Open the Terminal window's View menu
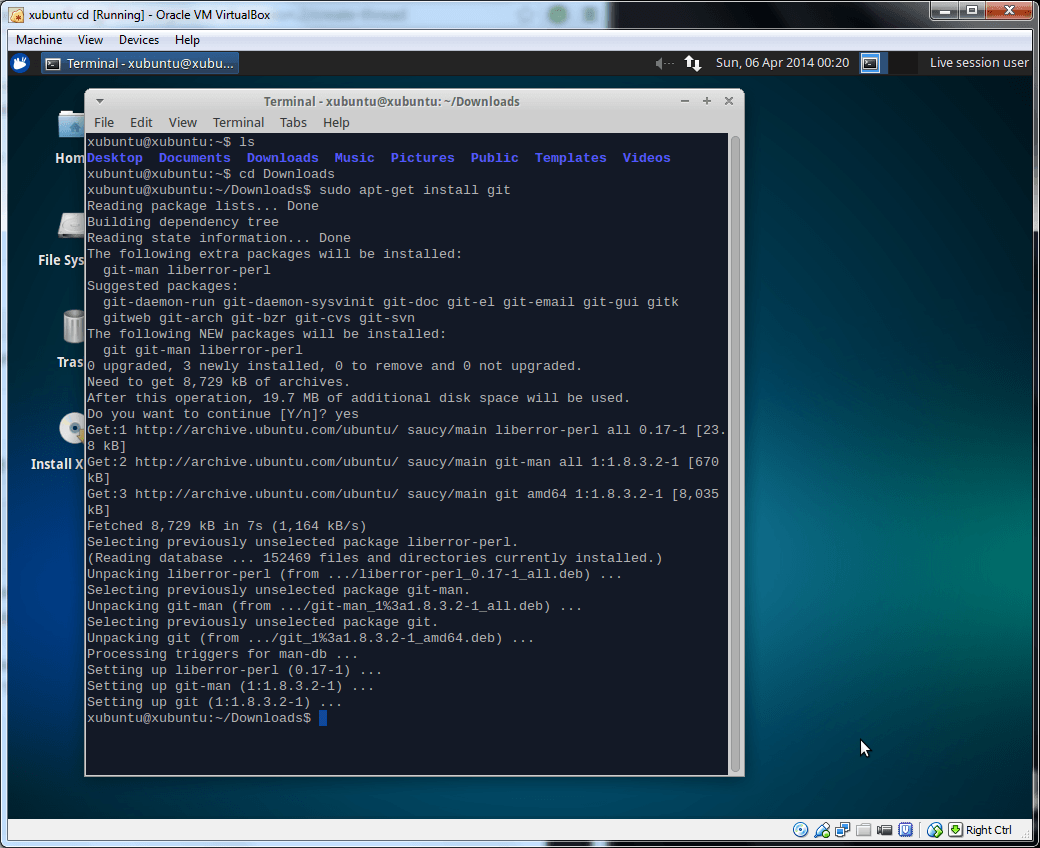The width and height of the screenshot is (1040, 848). (x=182, y=123)
